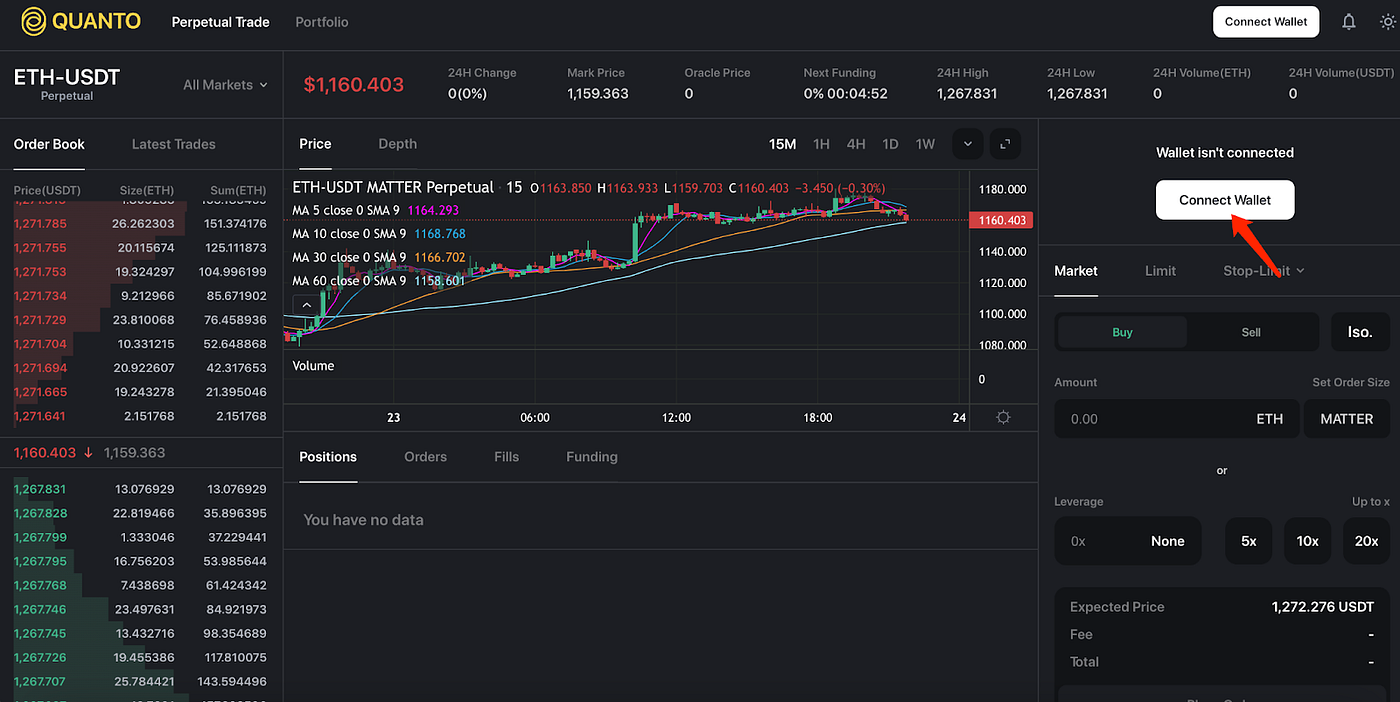The image size is (1400, 702).
Task: Click the MA 10 indicator legend
Action: pyautogui.click(x=379, y=234)
